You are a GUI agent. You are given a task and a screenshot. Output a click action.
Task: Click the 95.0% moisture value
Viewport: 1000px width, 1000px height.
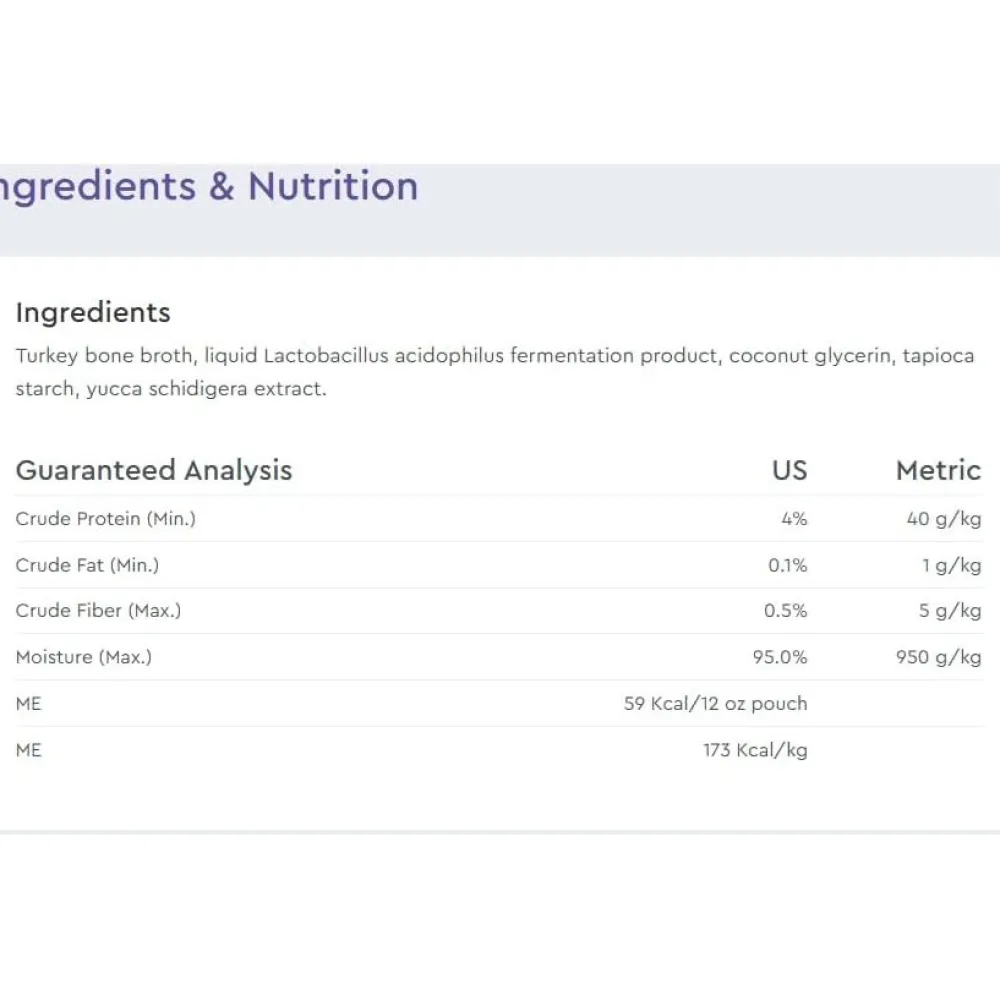click(779, 657)
